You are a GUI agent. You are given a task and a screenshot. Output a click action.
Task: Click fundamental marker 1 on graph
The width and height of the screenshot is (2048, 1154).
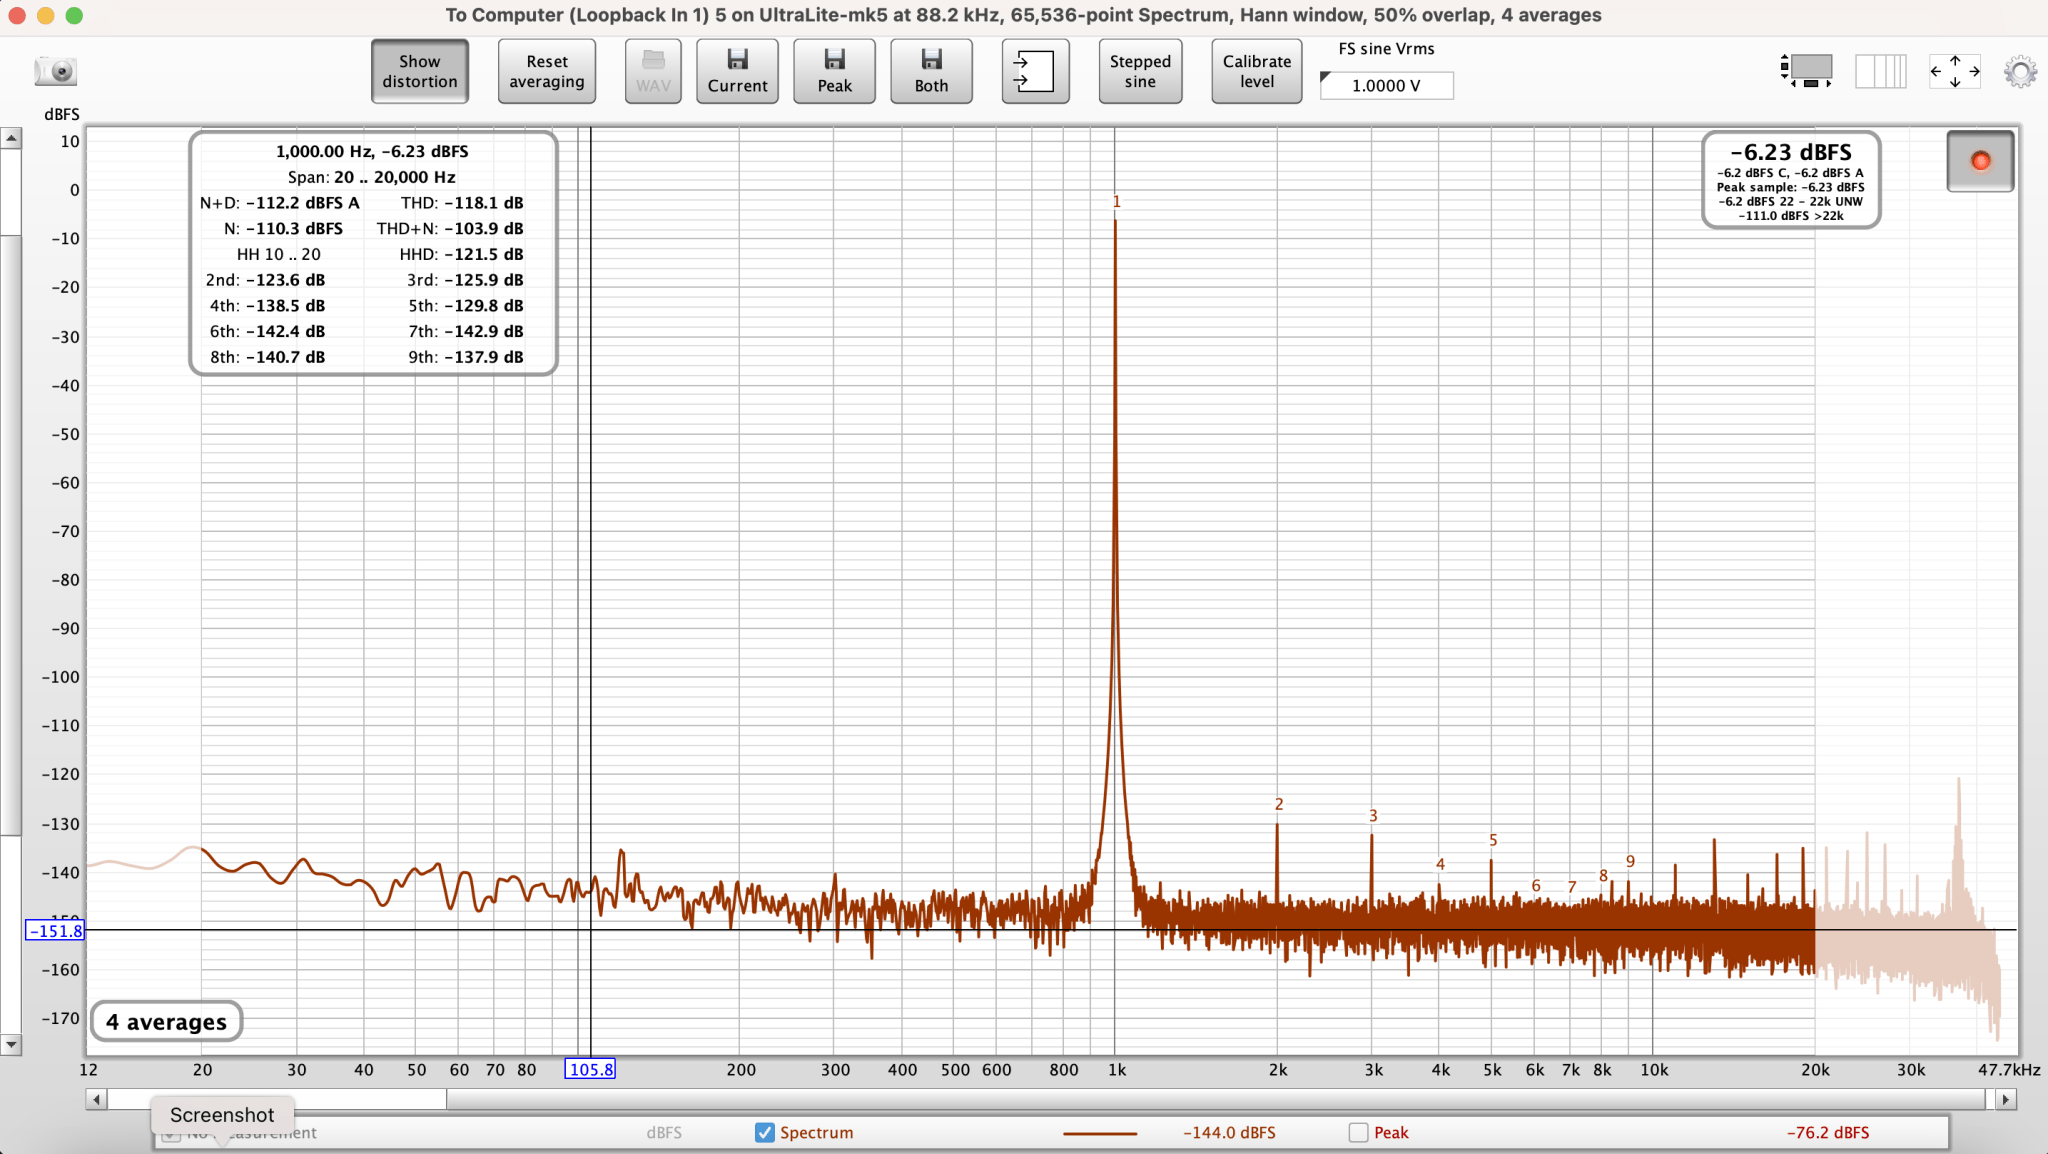tap(1116, 202)
